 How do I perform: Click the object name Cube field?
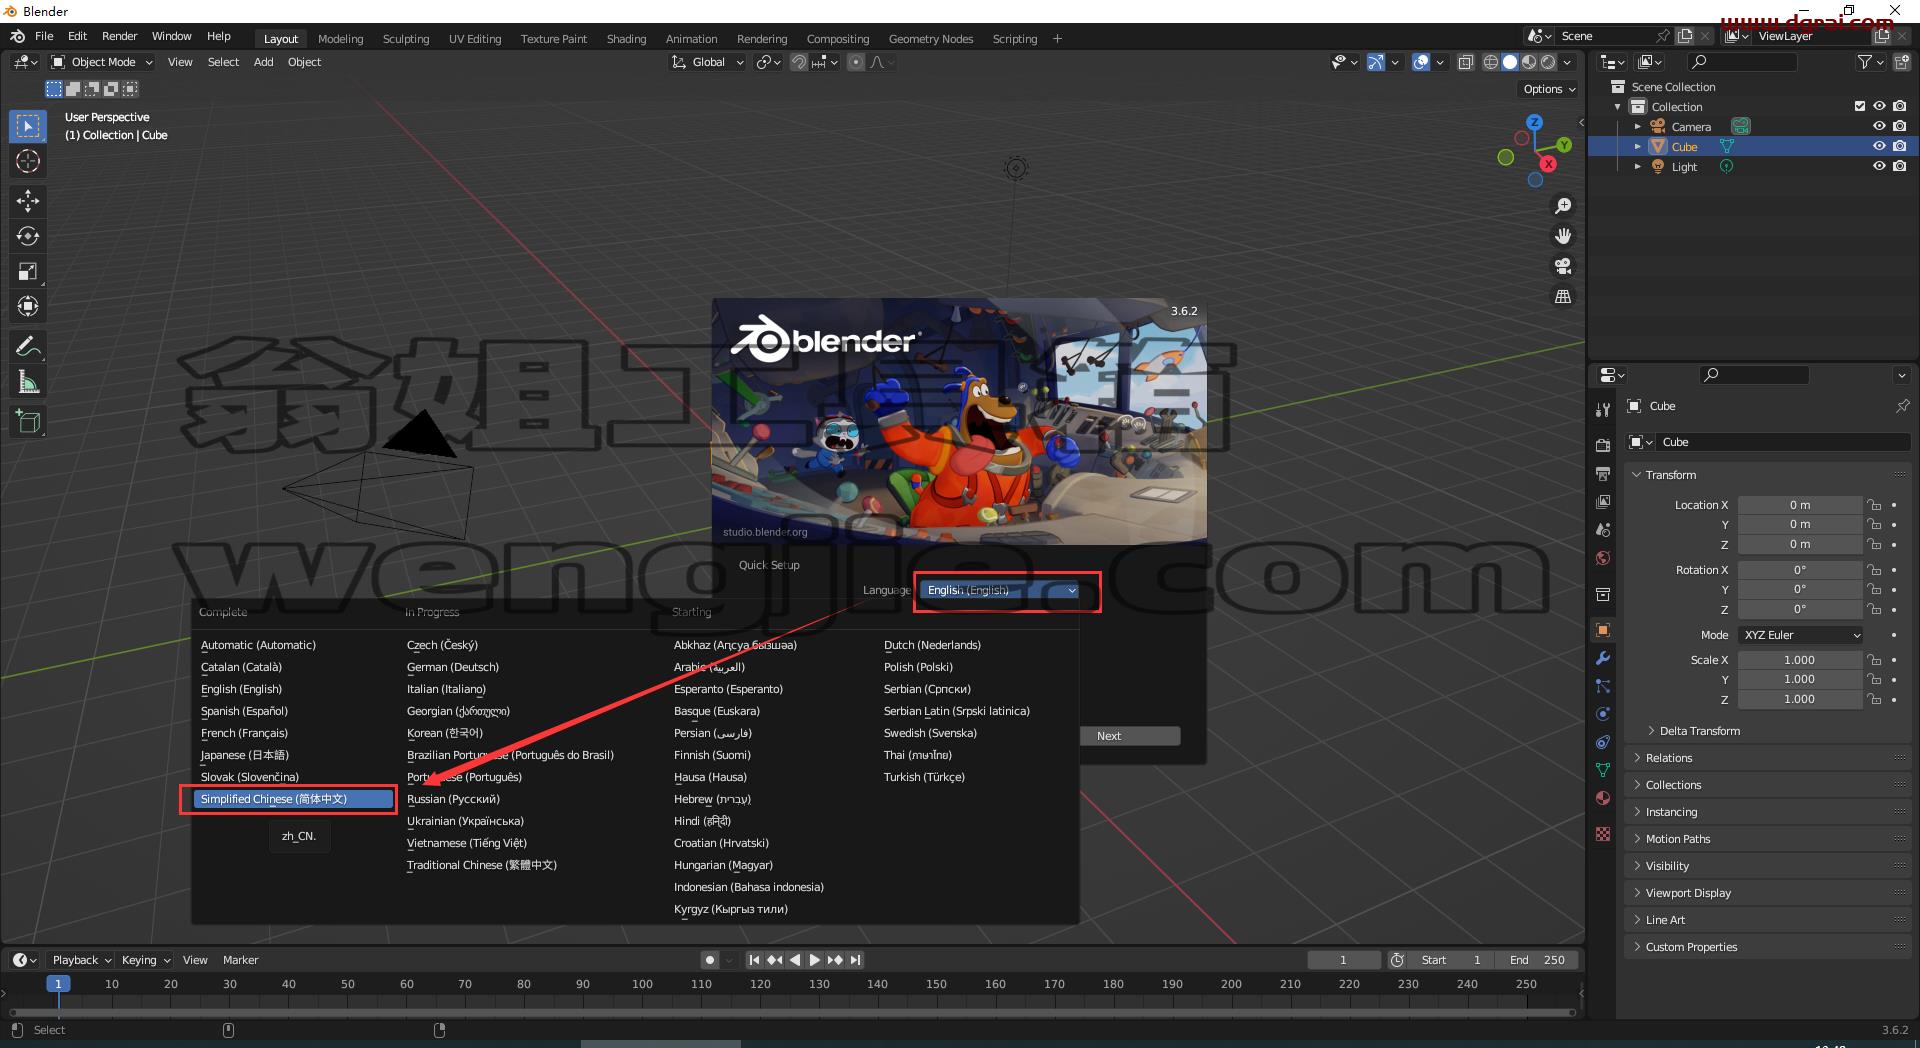[x=1783, y=442]
